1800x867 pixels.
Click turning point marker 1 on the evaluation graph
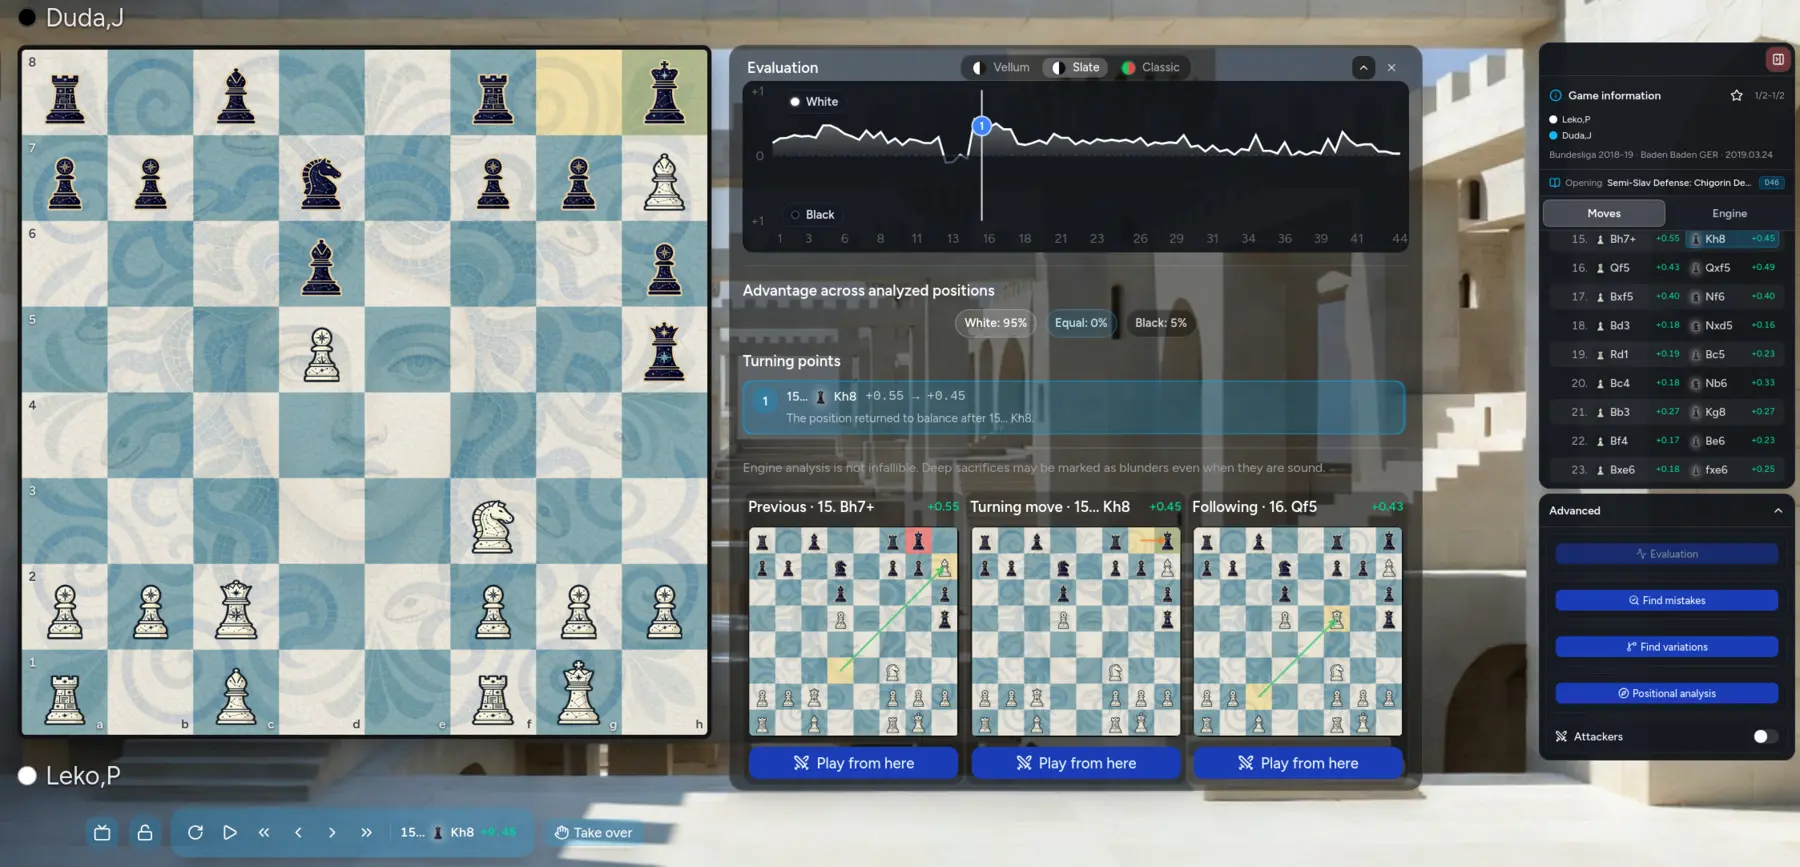(982, 126)
